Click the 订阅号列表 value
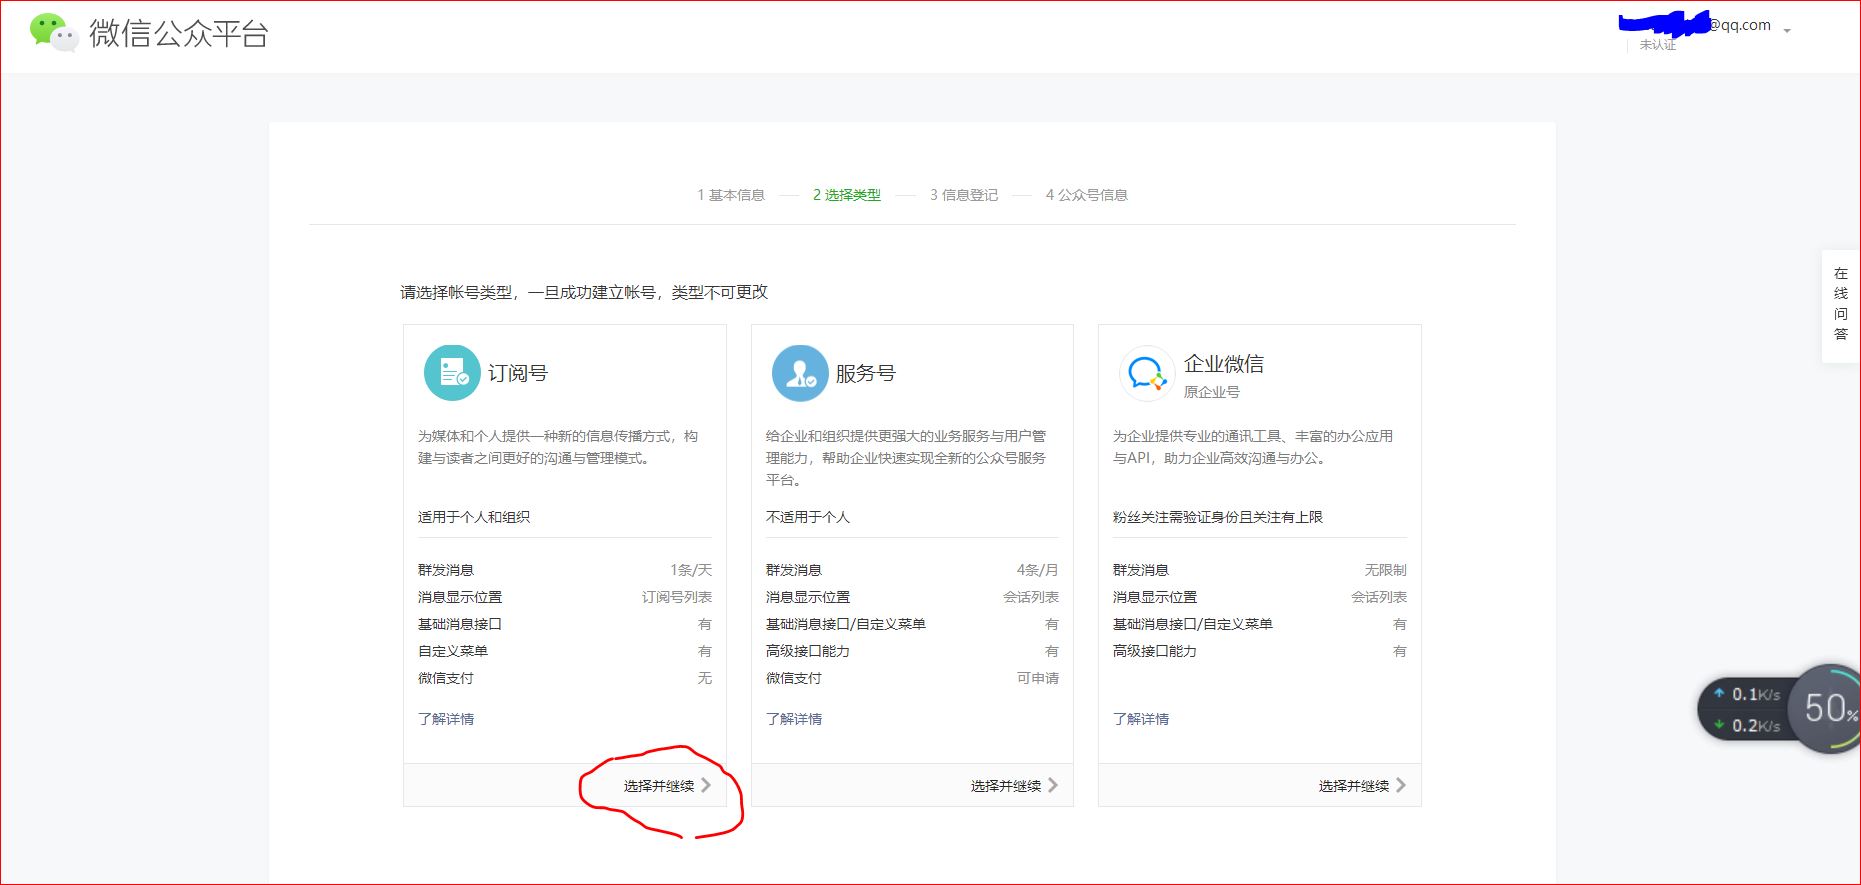 coord(677,597)
